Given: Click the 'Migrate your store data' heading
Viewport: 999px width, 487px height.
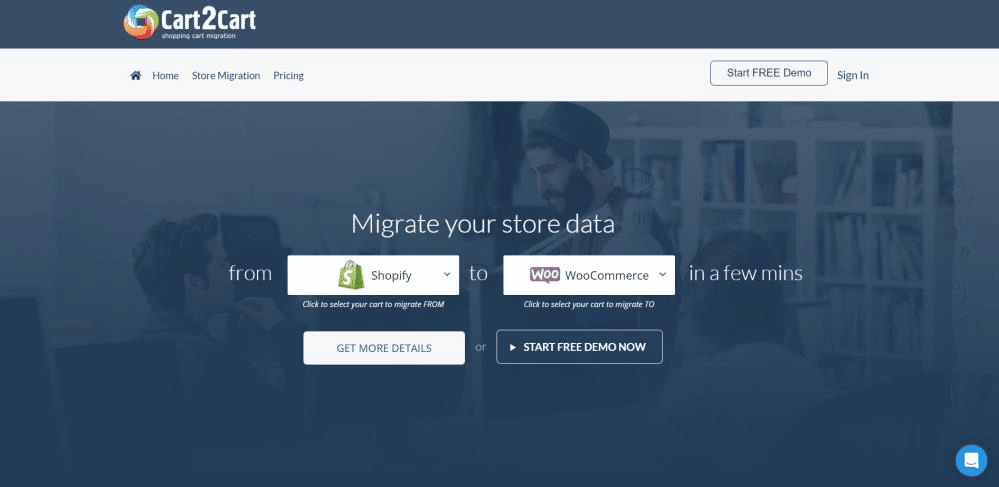Looking at the screenshot, I should click(x=483, y=224).
